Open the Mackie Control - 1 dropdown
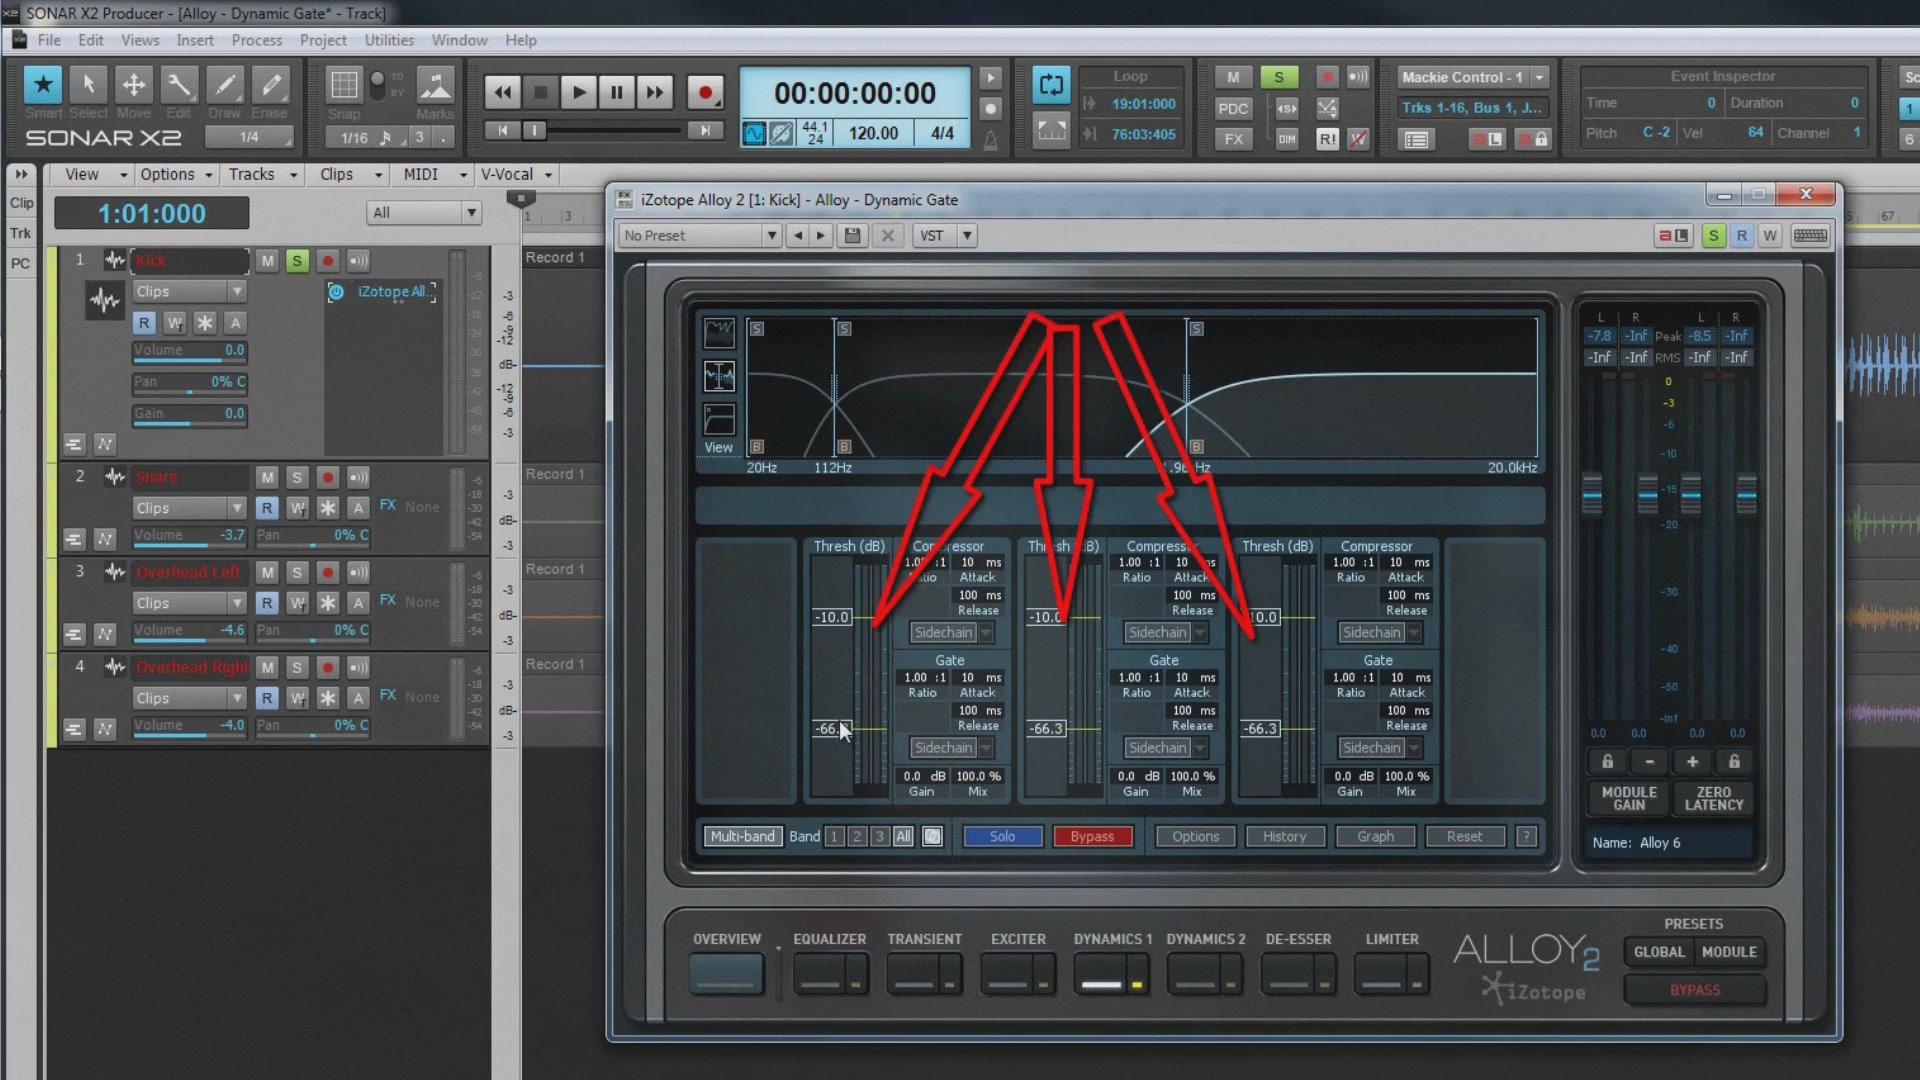The width and height of the screenshot is (1920, 1080). pos(1472,77)
